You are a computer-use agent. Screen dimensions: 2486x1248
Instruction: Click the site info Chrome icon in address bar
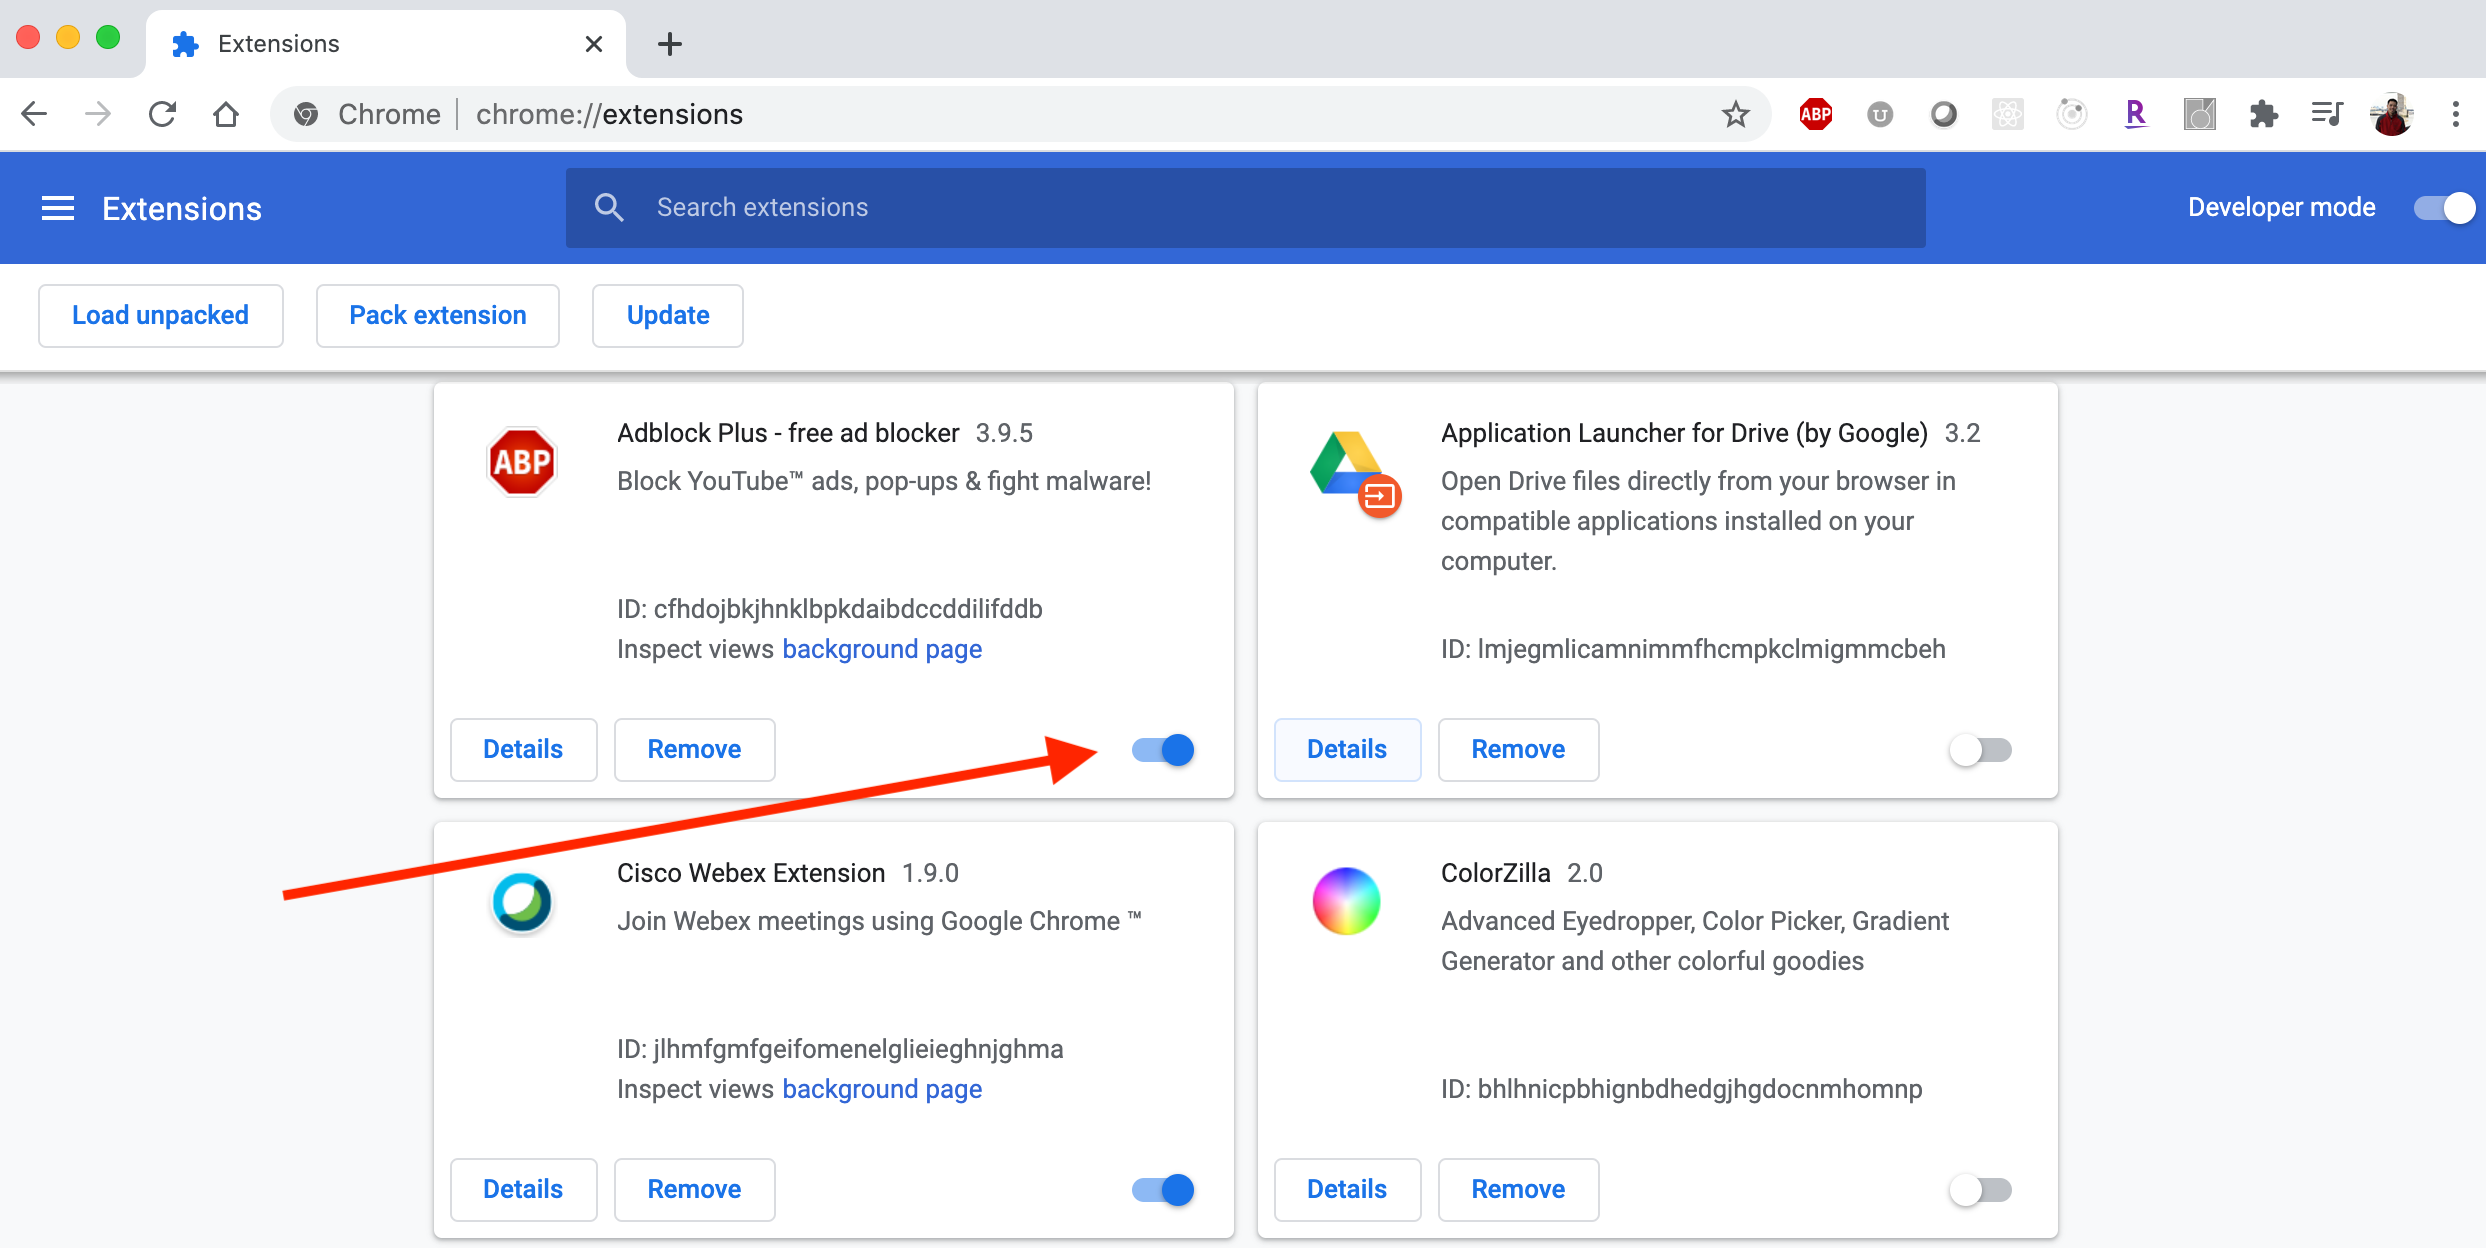306,114
